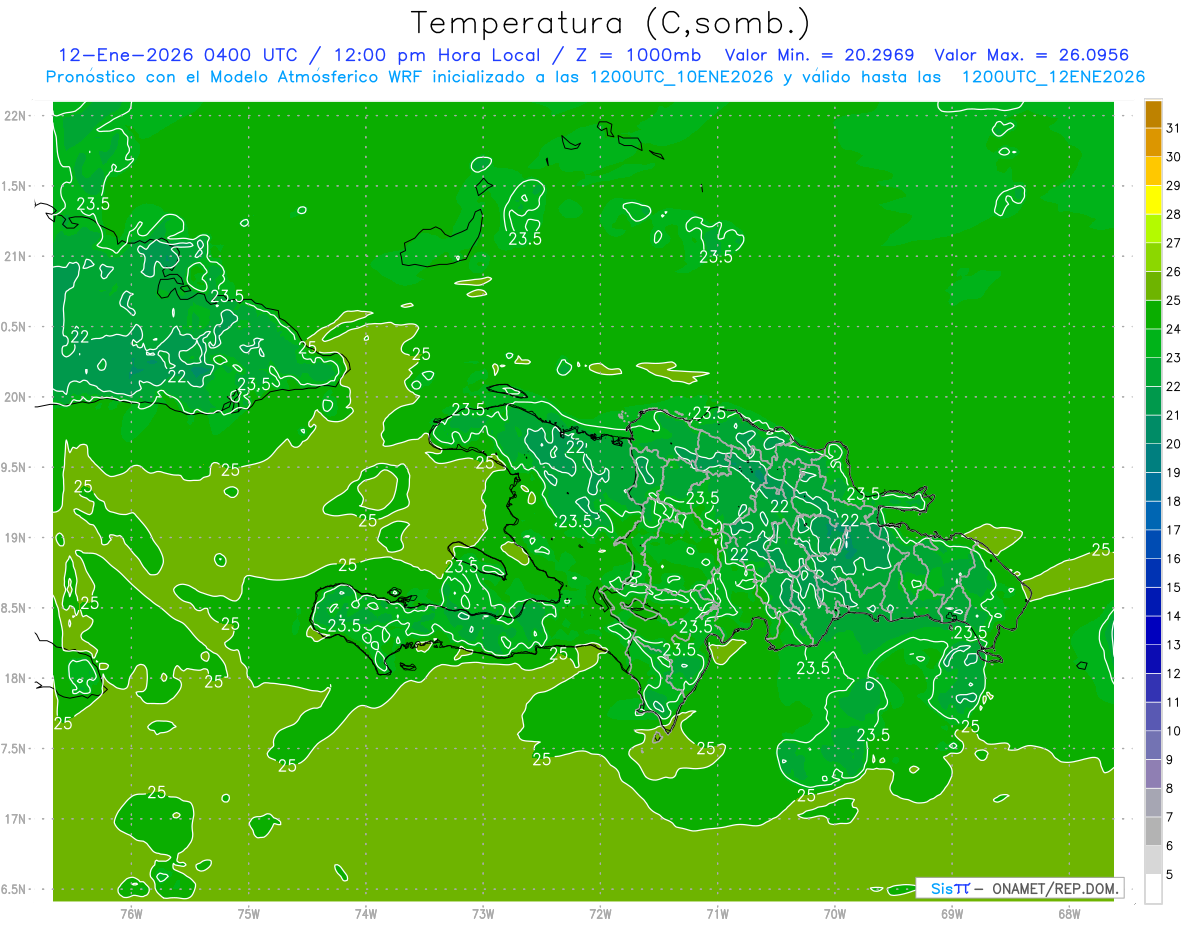Pick the white swatch below colorbar 5
Screen dimensions: 1200x927
pos(1153,889)
